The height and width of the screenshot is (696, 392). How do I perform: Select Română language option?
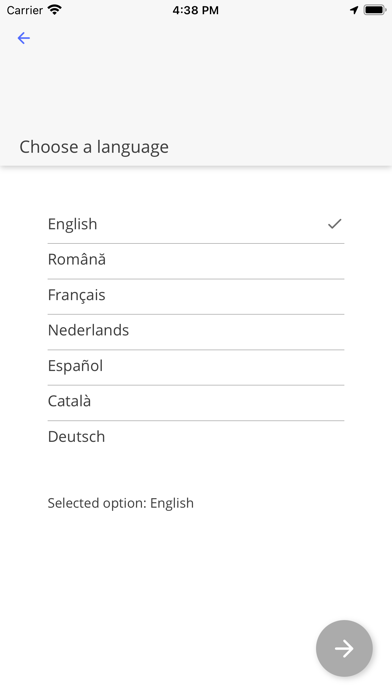click(196, 261)
